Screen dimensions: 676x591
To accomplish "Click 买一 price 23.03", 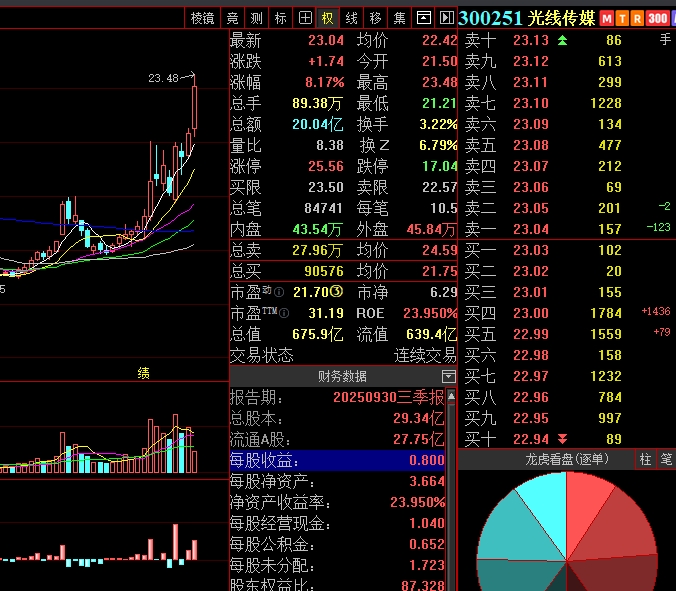I will [531, 250].
